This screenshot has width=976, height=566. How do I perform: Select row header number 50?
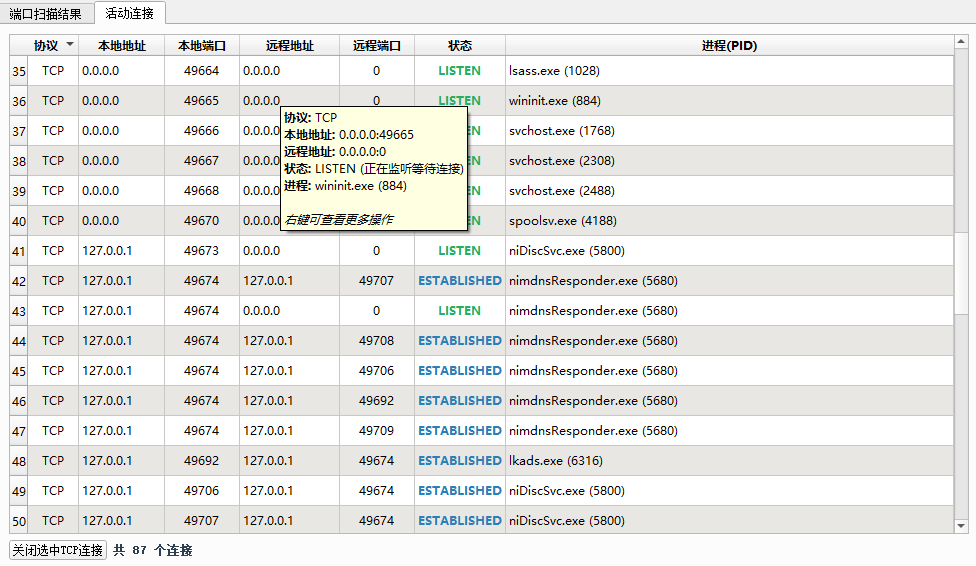(x=19, y=521)
